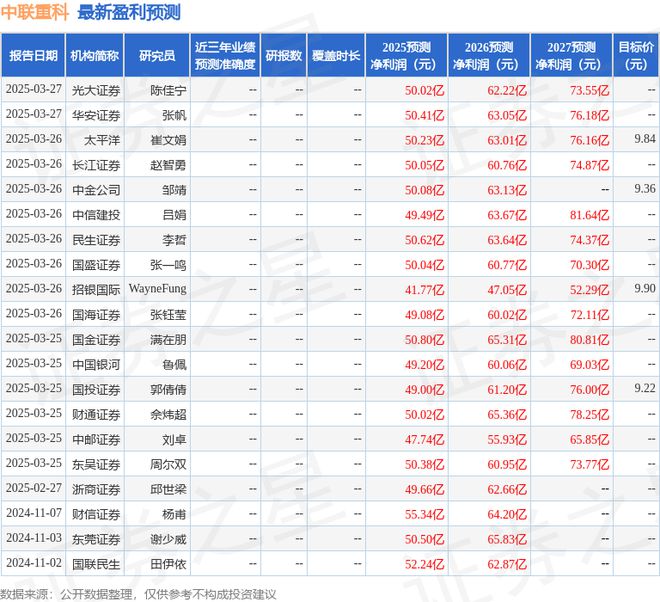Click the 2027预测净利润 column header
The width and height of the screenshot is (660, 602).
[x=571, y=56]
